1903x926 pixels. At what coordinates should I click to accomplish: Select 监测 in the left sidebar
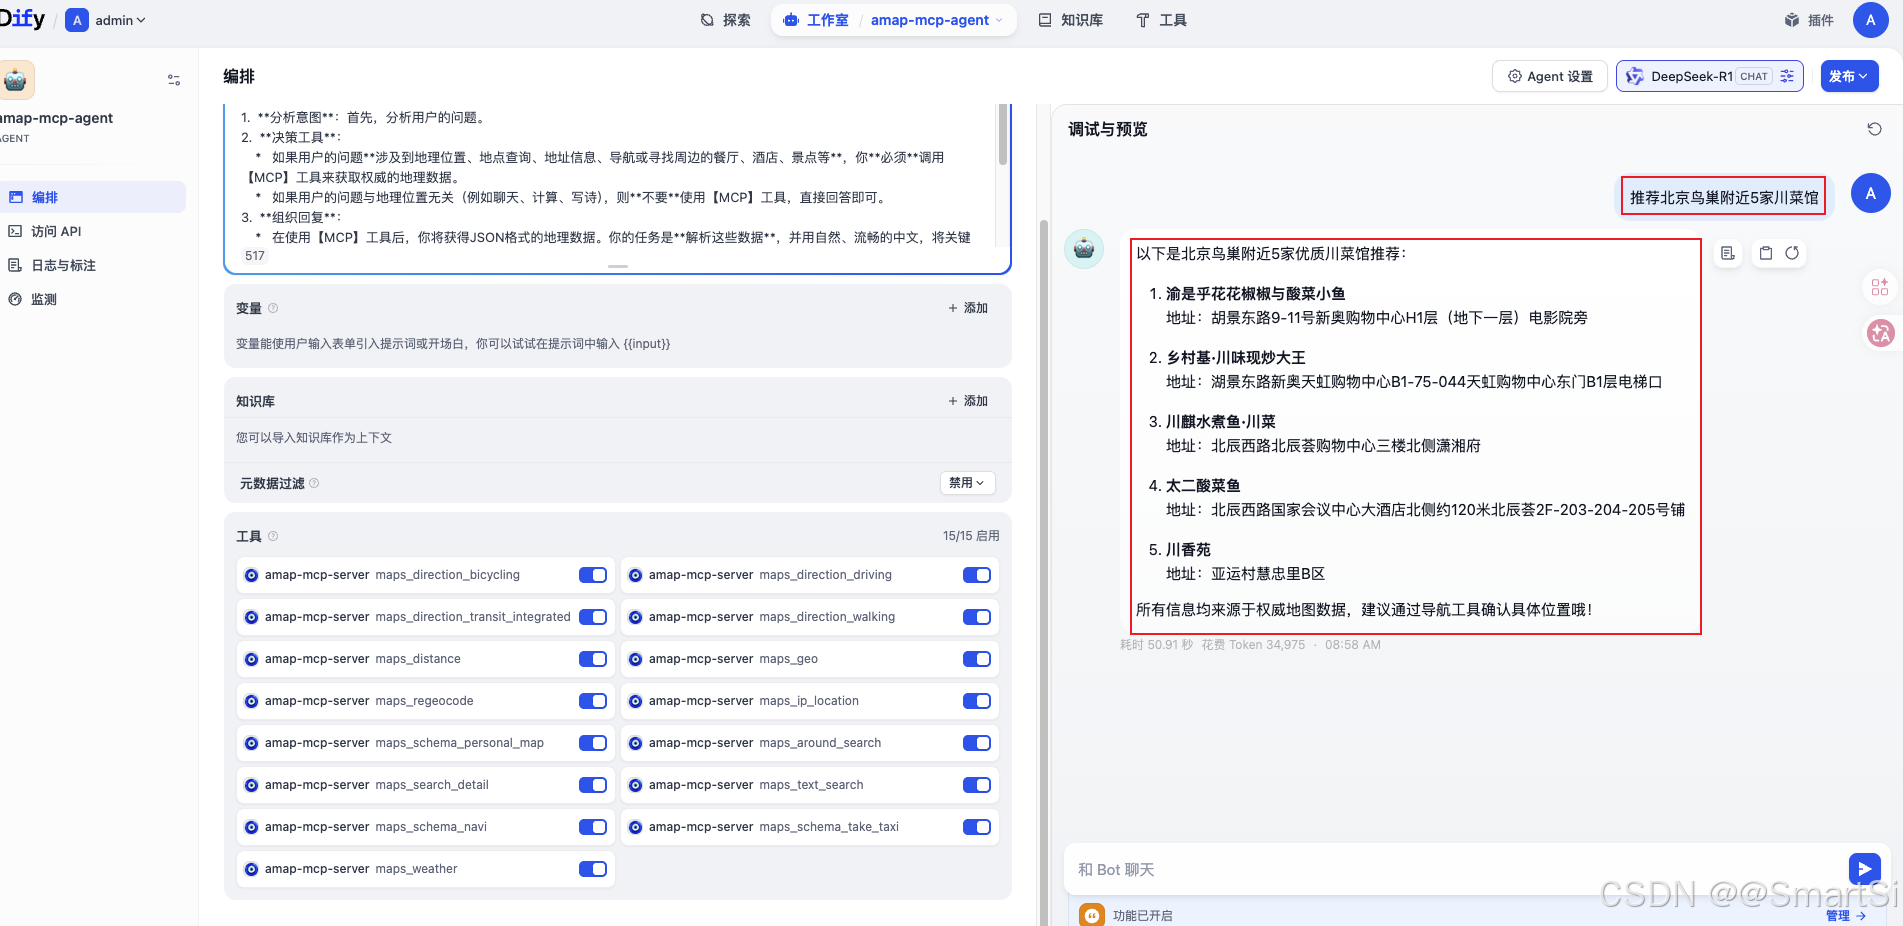click(44, 298)
